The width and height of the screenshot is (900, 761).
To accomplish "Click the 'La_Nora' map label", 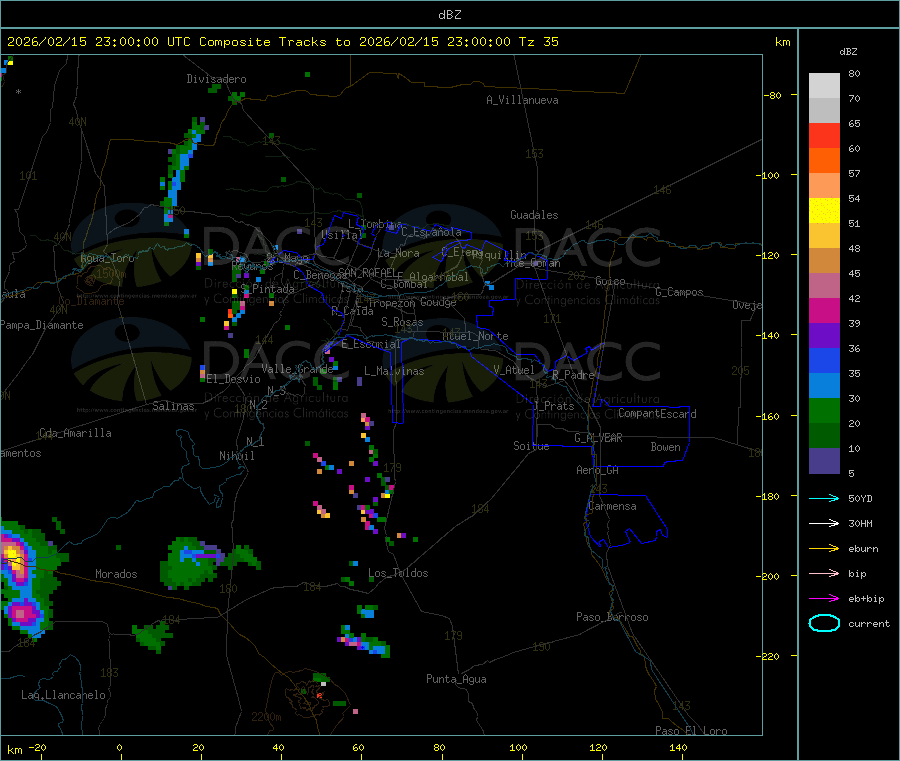I will 398,253.
